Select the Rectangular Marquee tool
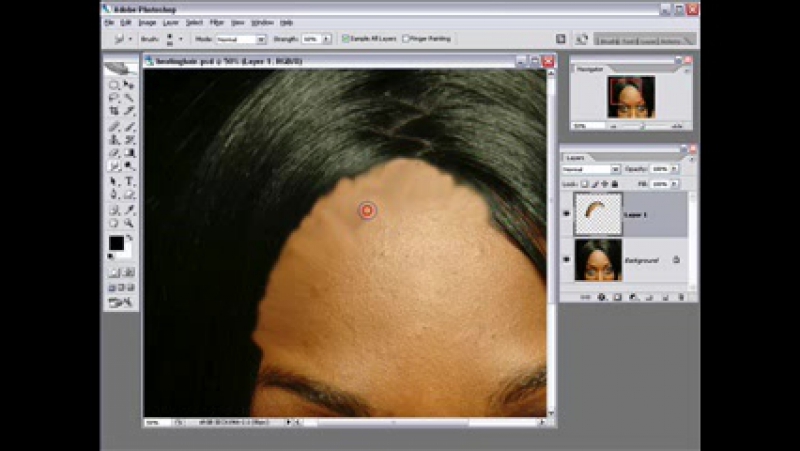The width and height of the screenshot is (800, 451). [114, 85]
